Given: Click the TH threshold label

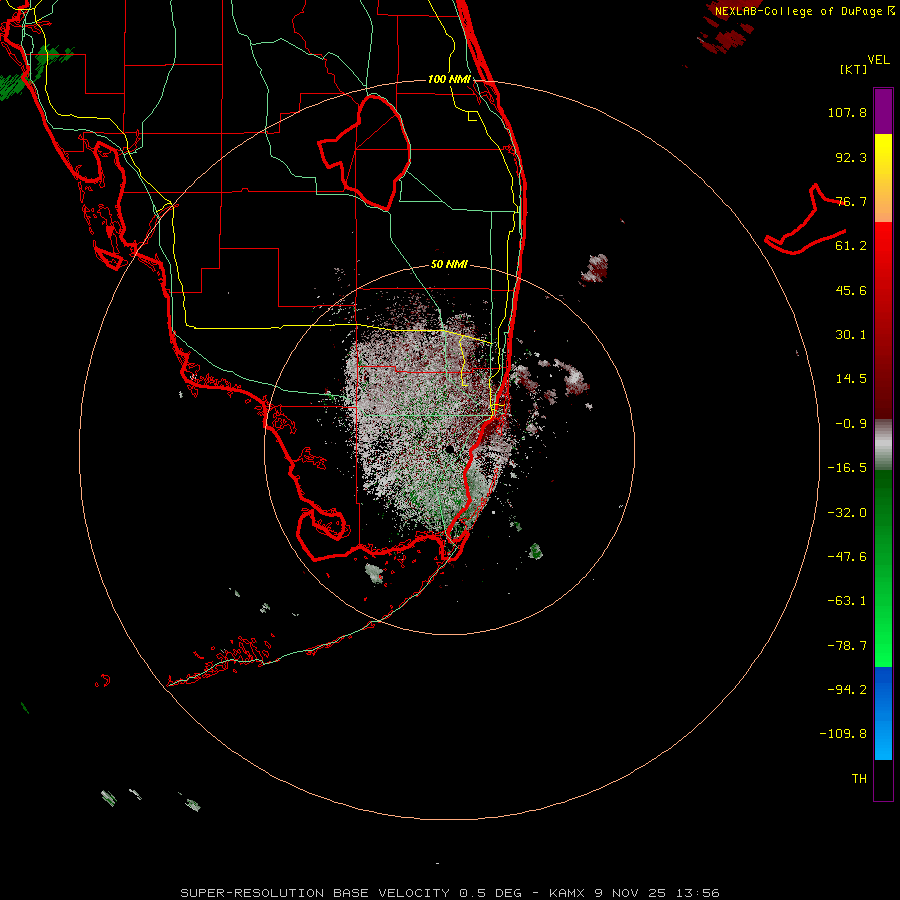Looking at the screenshot, I should pyautogui.click(x=859, y=779).
